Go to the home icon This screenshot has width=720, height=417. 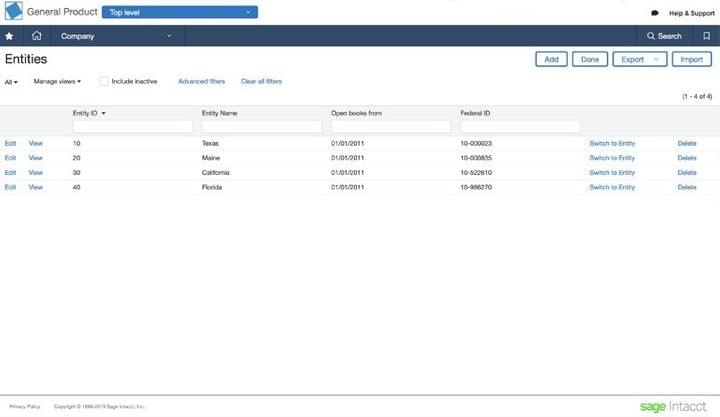[x=37, y=36]
